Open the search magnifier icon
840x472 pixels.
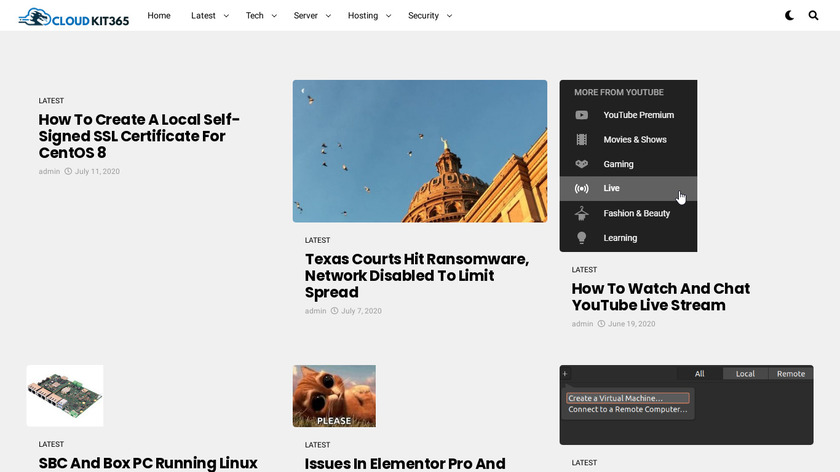813,16
